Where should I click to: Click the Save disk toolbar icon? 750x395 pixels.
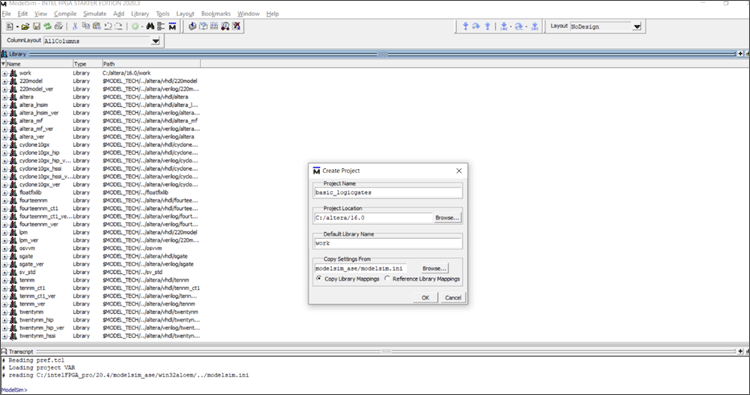(x=36, y=26)
